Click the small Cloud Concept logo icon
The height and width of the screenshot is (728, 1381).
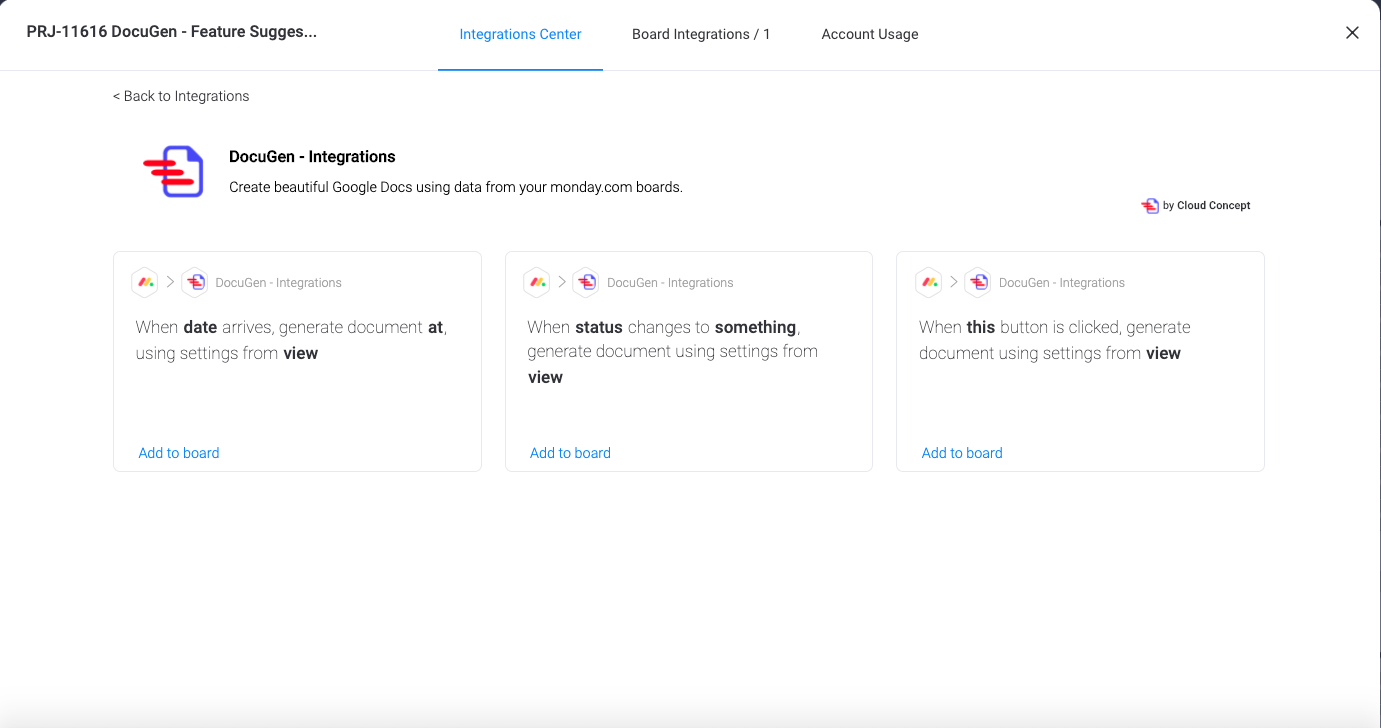click(1150, 205)
